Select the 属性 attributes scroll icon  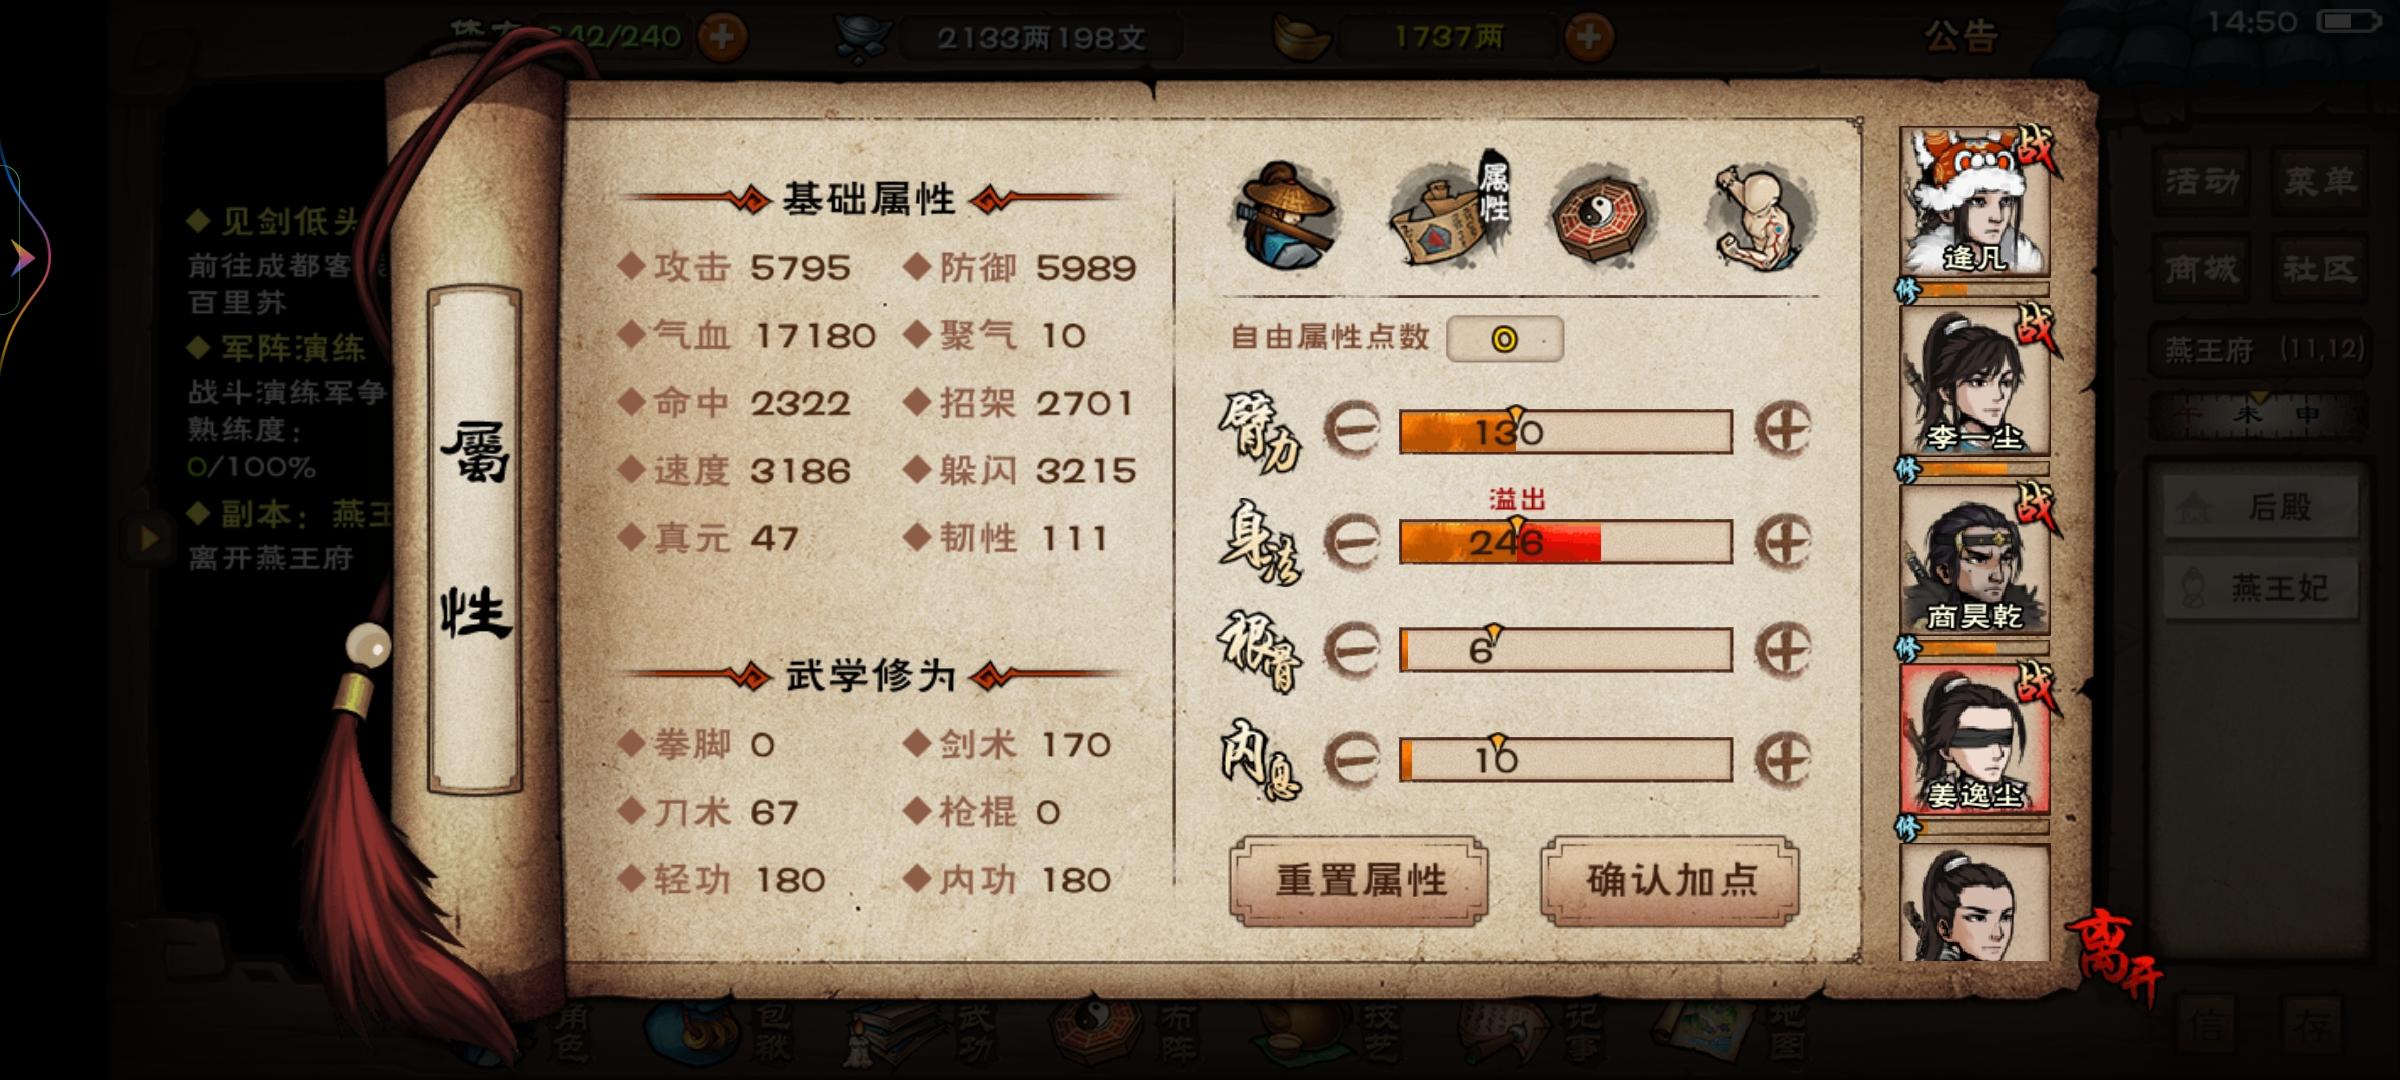pos(1450,213)
